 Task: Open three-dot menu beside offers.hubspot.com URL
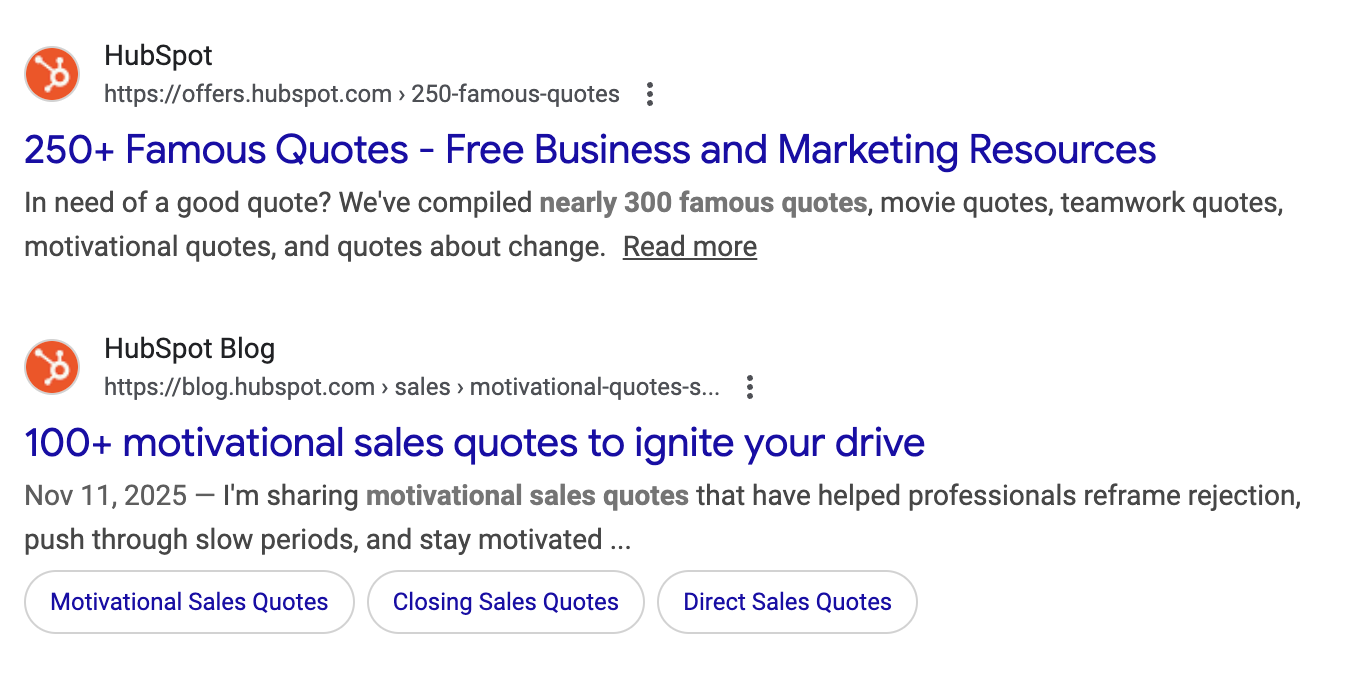point(650,95)
